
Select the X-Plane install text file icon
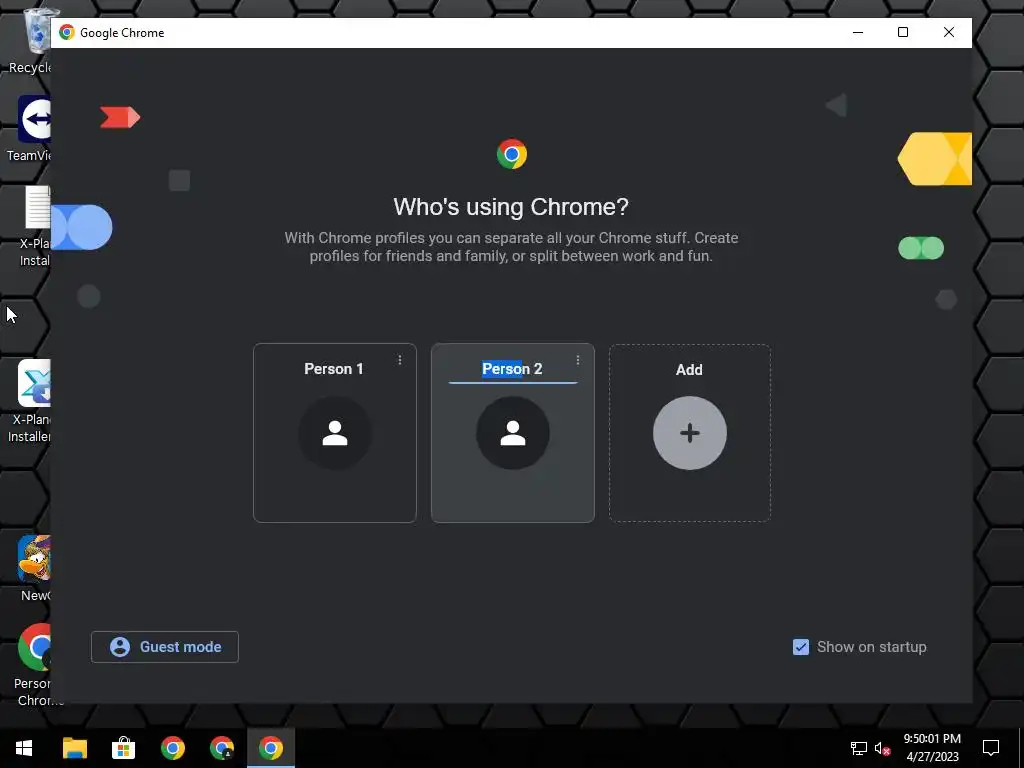34,227
